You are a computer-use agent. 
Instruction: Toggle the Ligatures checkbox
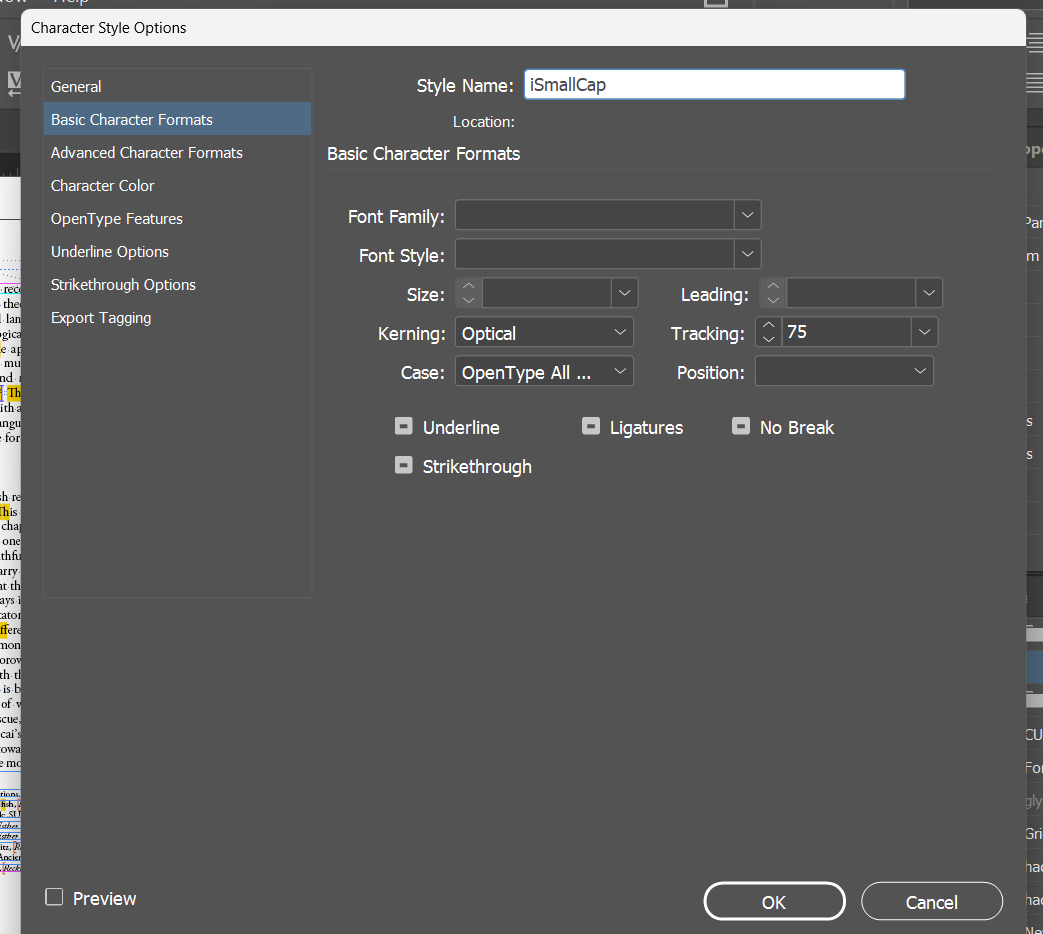590,425
